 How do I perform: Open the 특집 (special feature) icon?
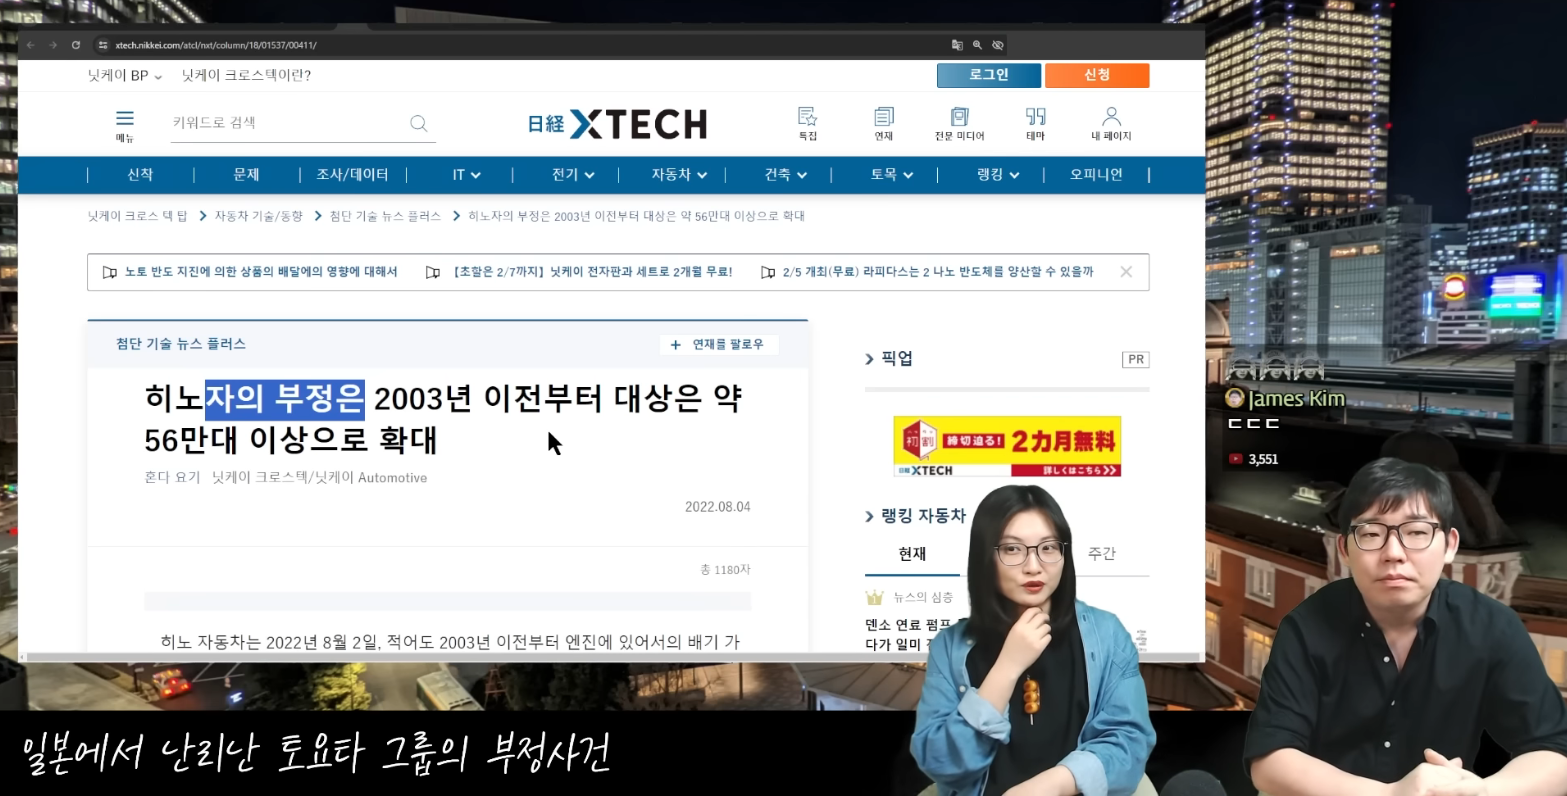point(806,117)
